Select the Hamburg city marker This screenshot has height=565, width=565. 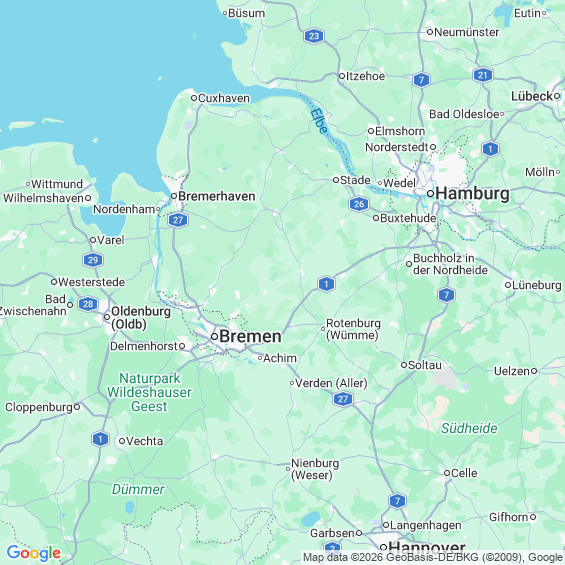coord(430,193)
